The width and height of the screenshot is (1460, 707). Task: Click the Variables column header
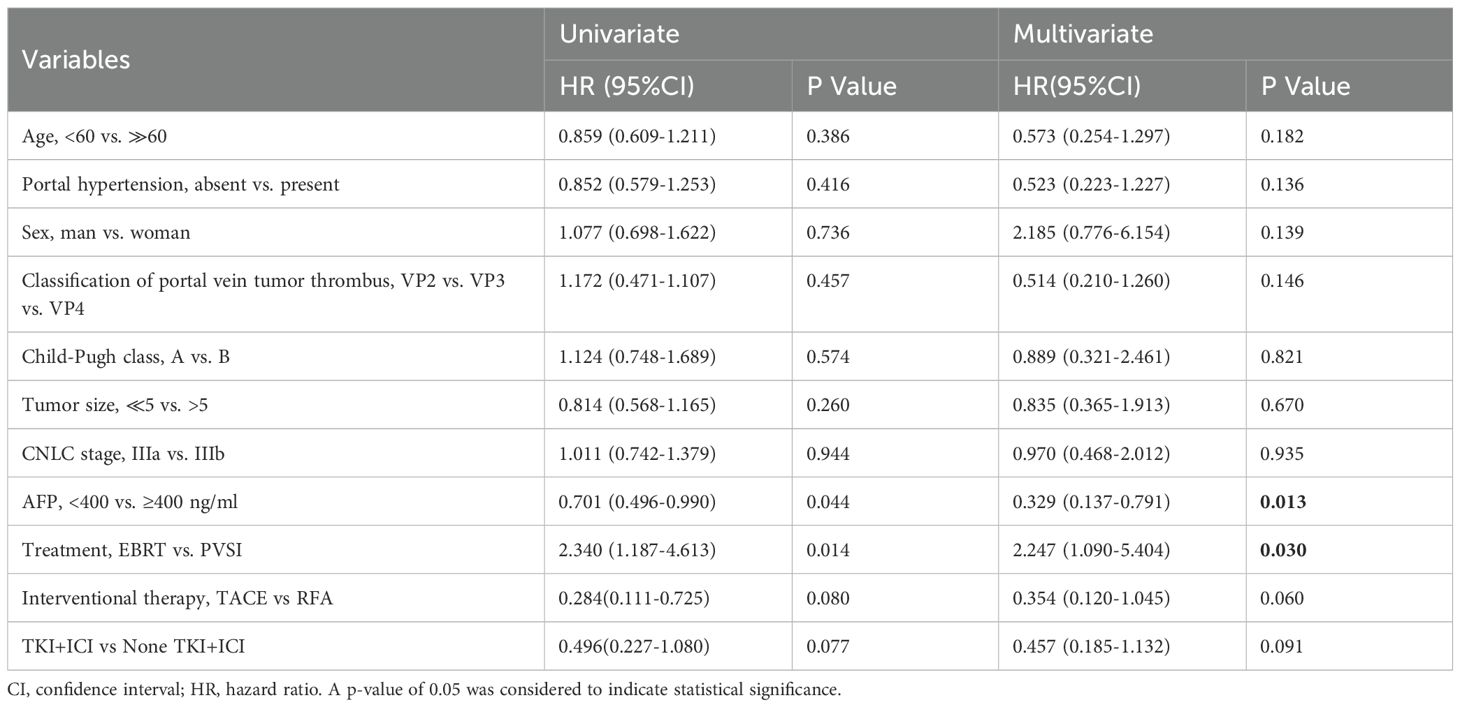pos(77,59)
